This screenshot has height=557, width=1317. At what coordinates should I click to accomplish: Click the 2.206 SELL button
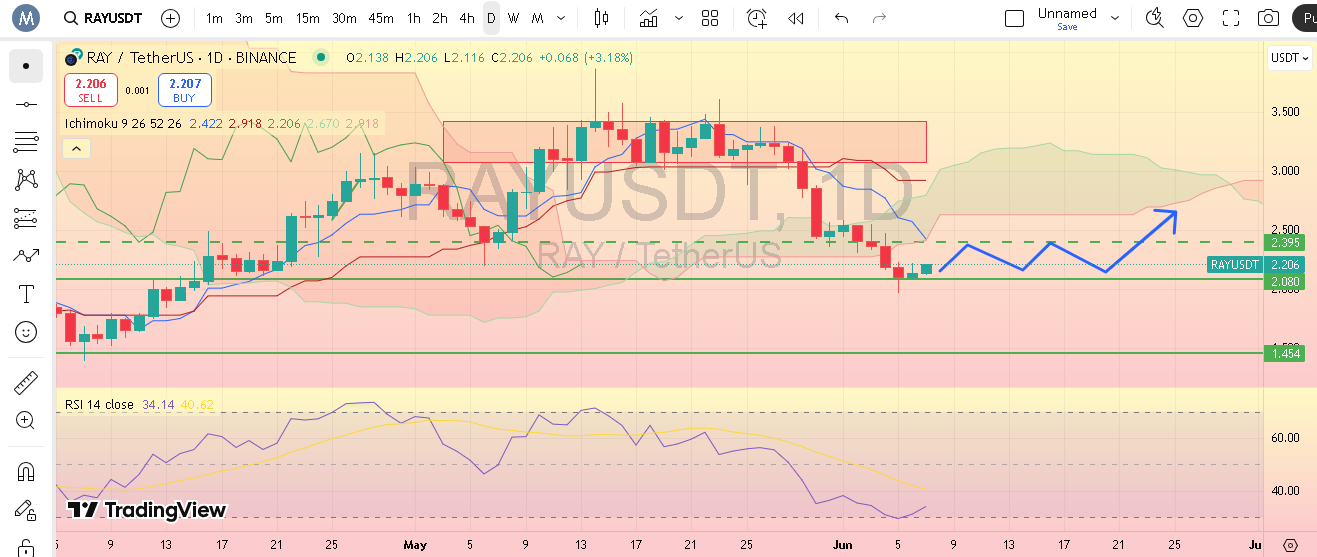pyautogui.click(x=91, y=90)
